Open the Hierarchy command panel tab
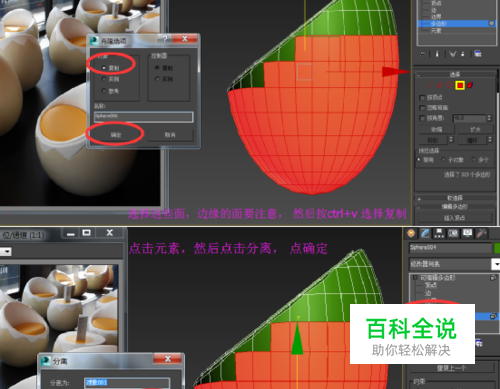The image size is (500, 389). (439, 233)
